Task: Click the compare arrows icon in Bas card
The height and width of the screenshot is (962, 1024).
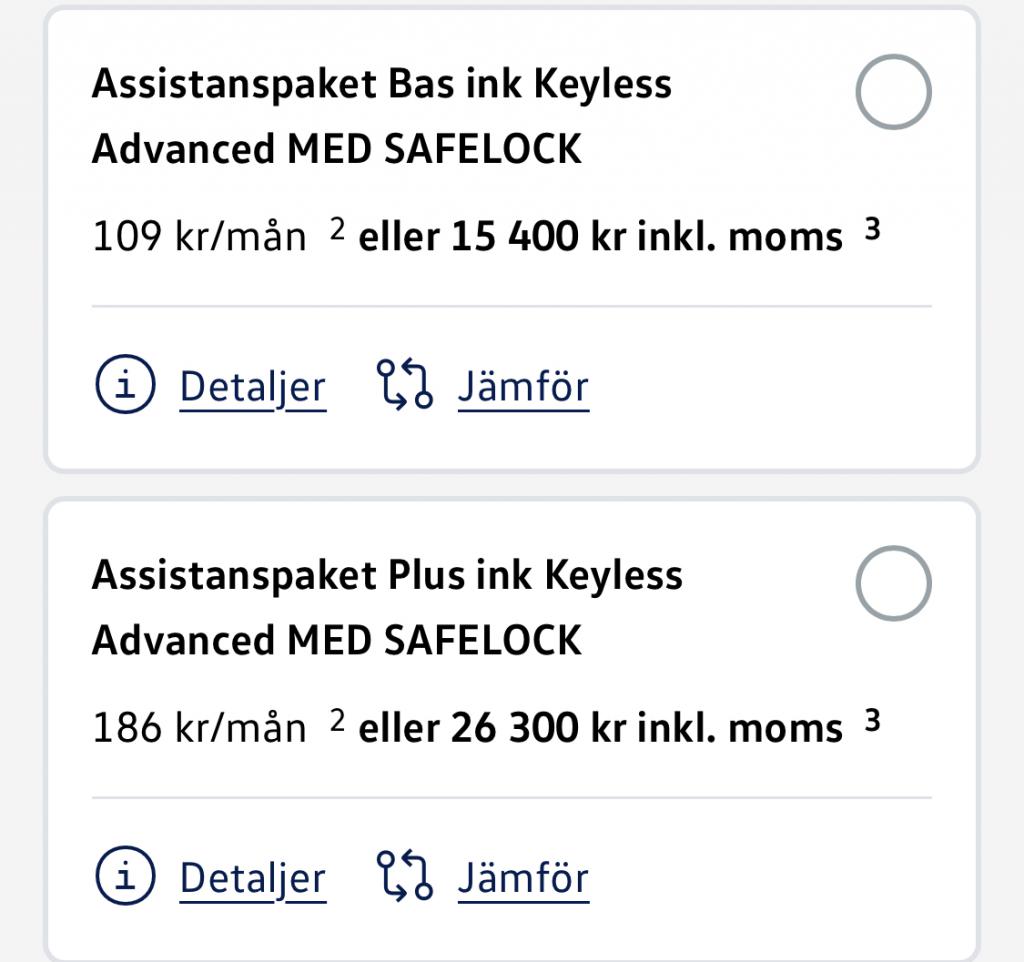Action: point(405,384)
